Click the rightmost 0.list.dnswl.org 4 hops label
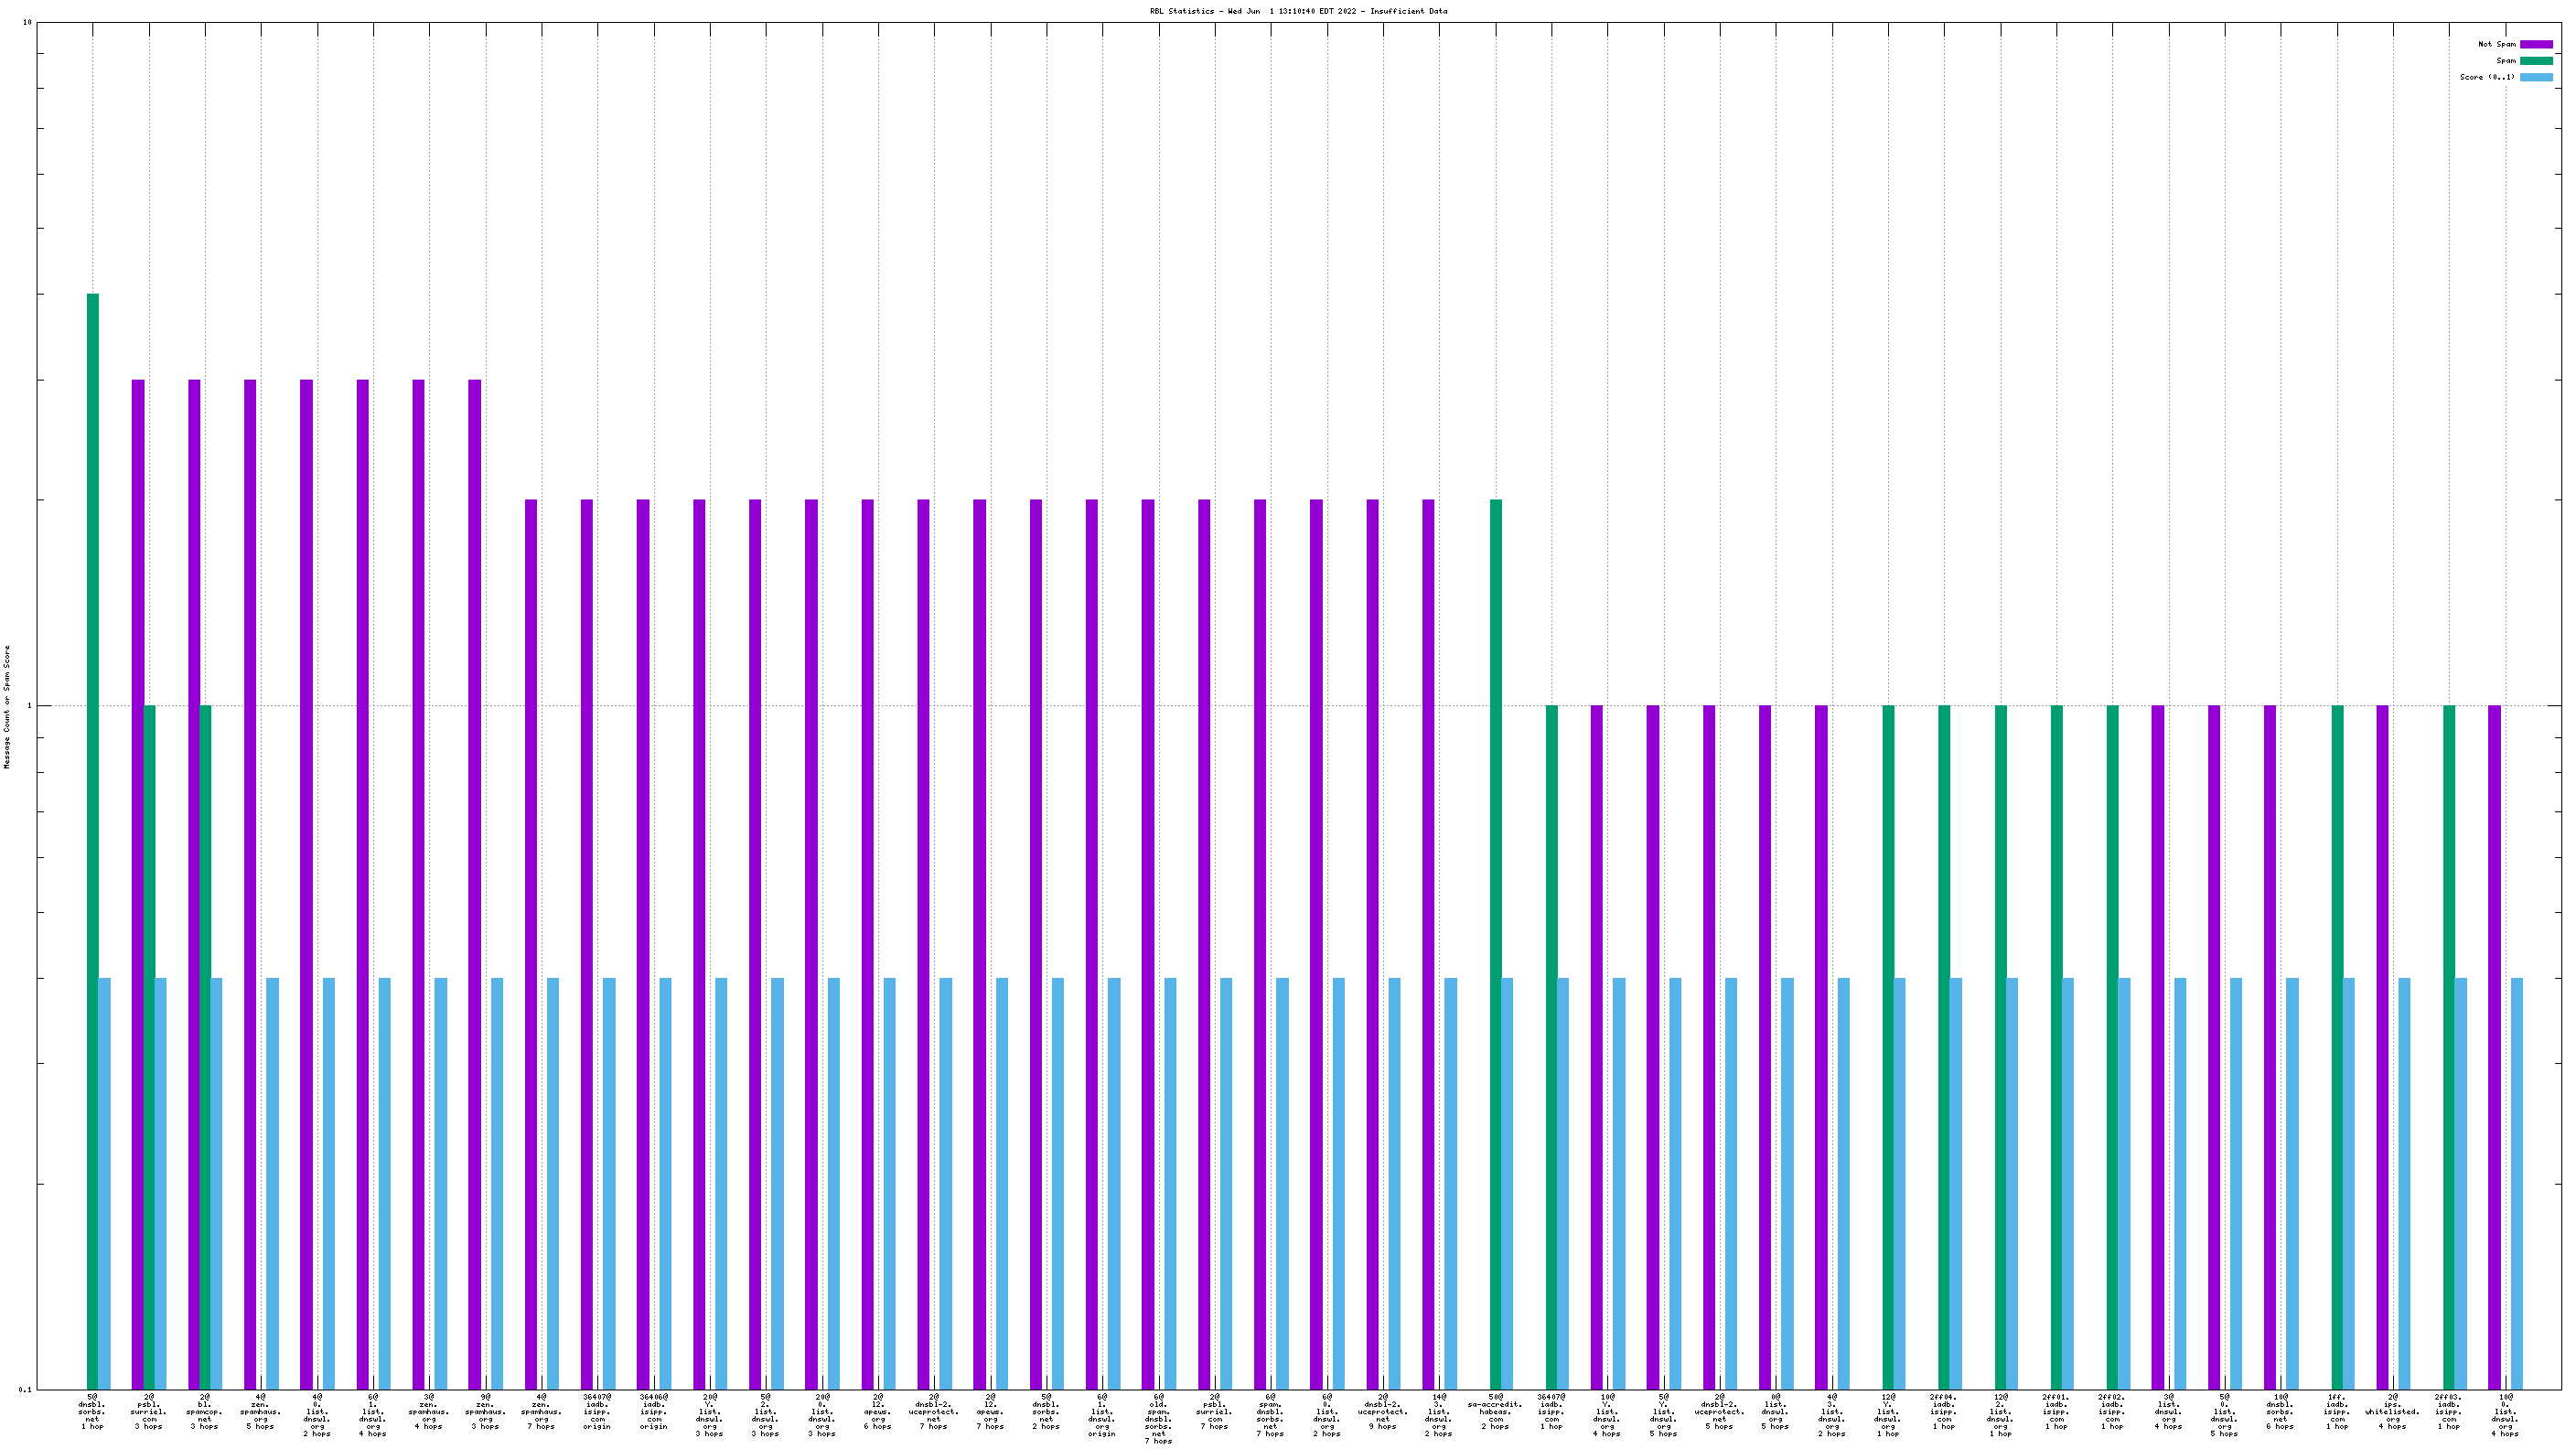 [x=2505, y=1414]
